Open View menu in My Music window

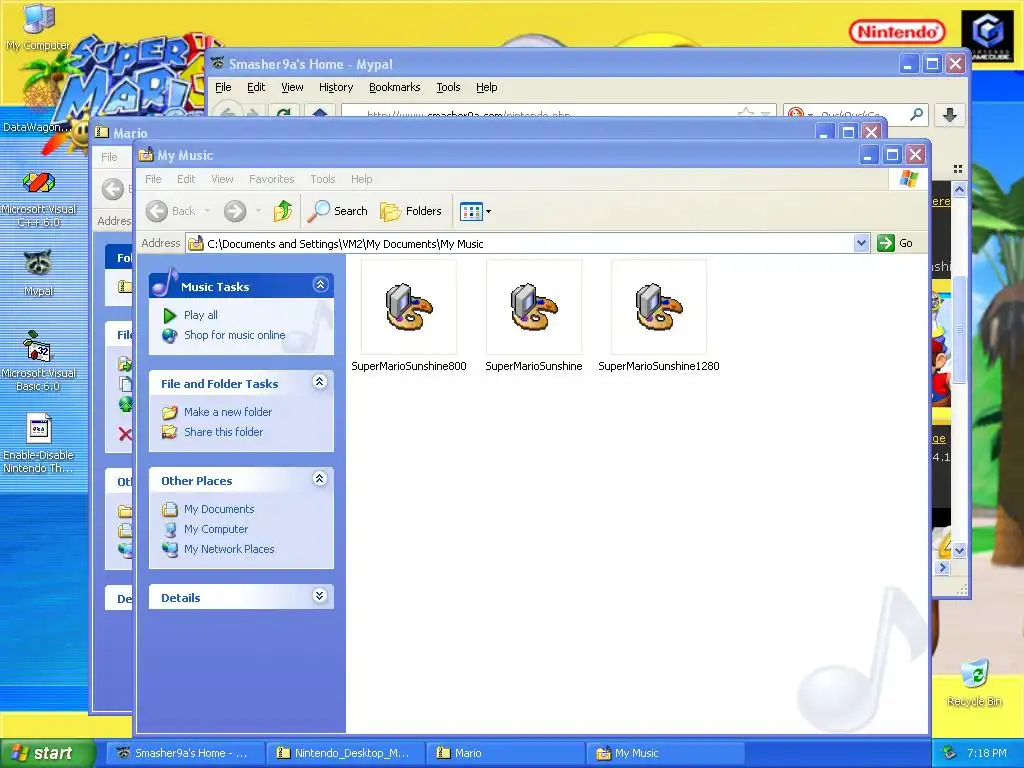222,179
